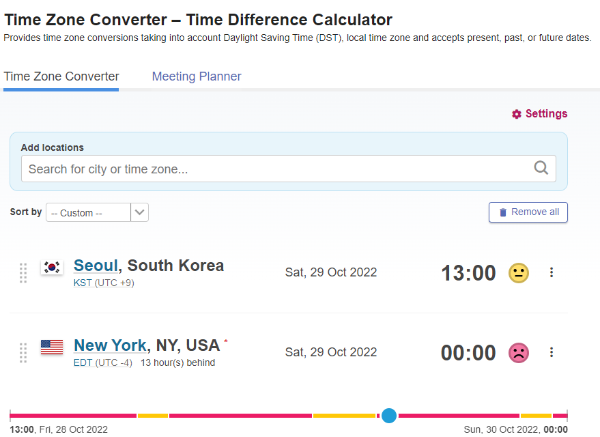Expand the Sort by dropdown arrow
Screen dimensions: 600x437
click(x=139, y=212)
